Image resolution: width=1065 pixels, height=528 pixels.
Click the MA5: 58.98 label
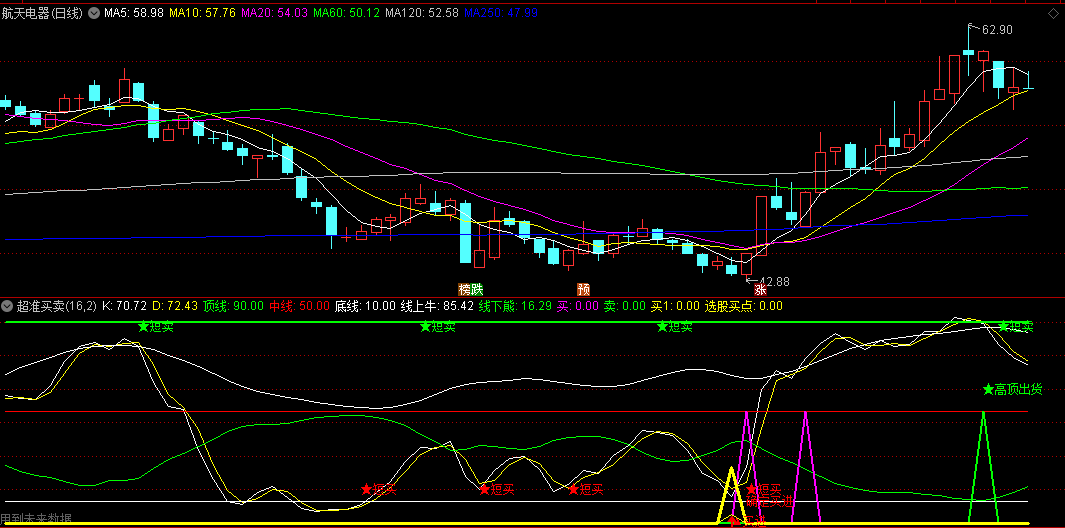click(134, 13)
